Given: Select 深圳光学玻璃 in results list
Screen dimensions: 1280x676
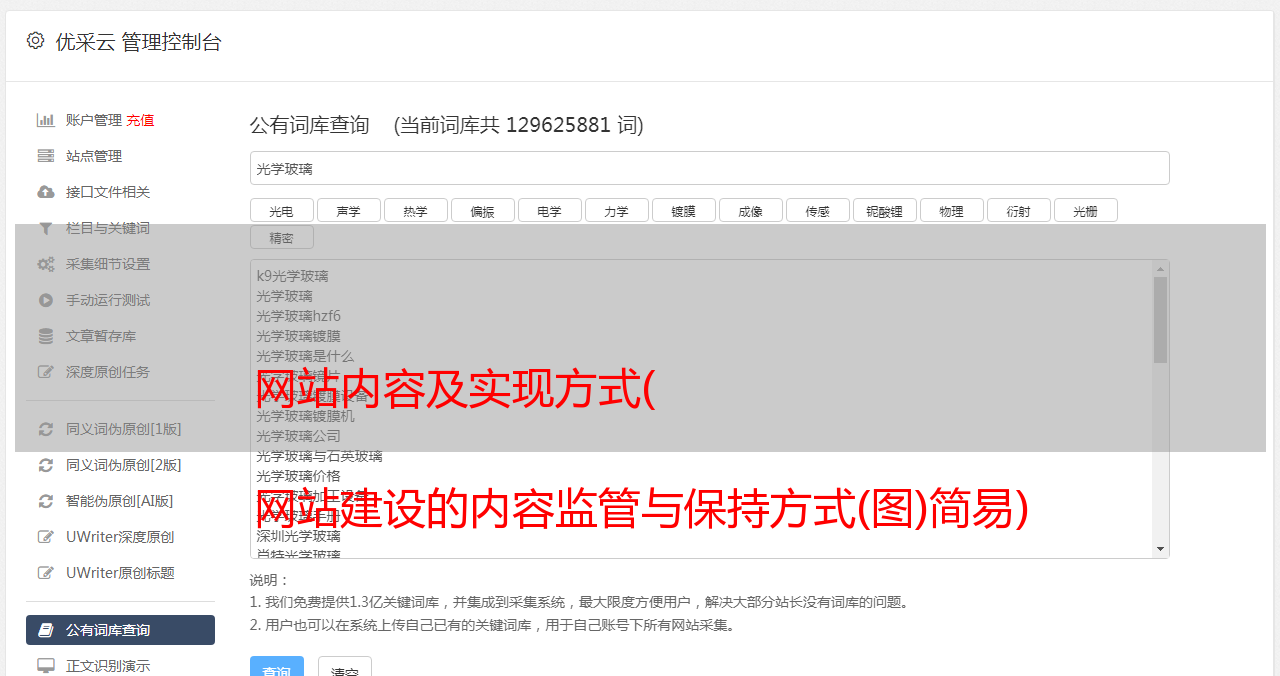Looking at the screenshot, I should click(298, 536).
